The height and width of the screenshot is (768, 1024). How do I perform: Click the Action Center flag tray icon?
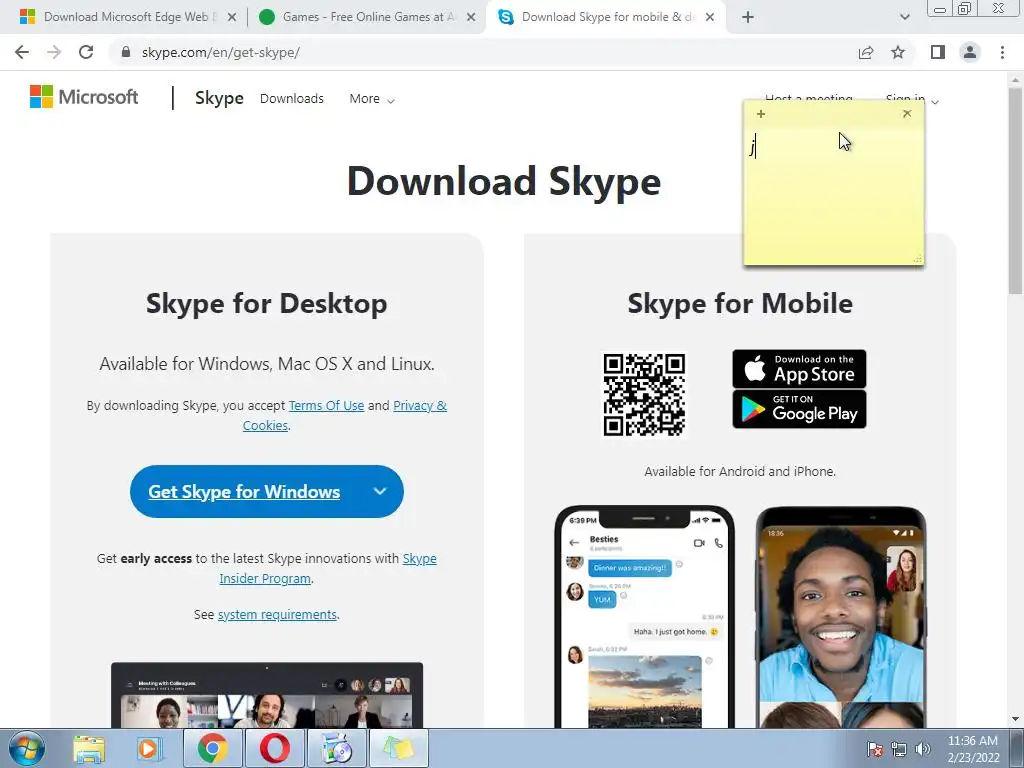point(875,748)
